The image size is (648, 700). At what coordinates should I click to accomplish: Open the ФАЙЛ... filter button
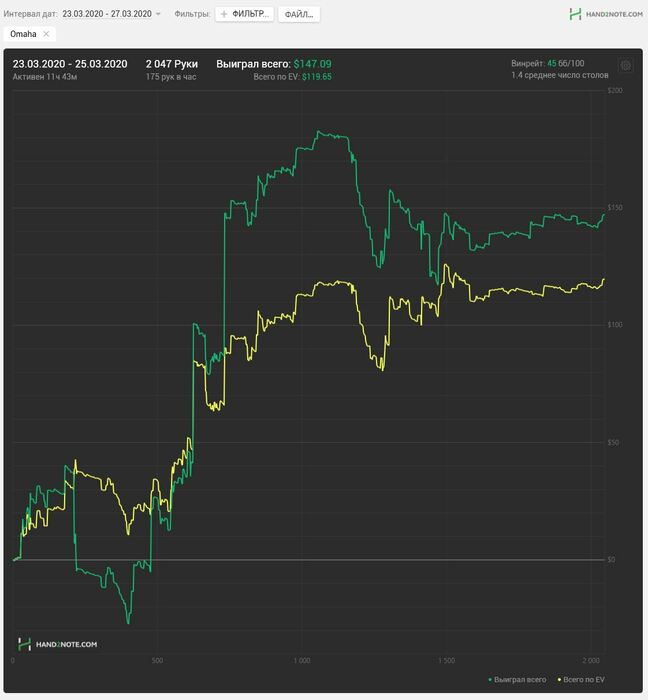click(x=299, y=14)
